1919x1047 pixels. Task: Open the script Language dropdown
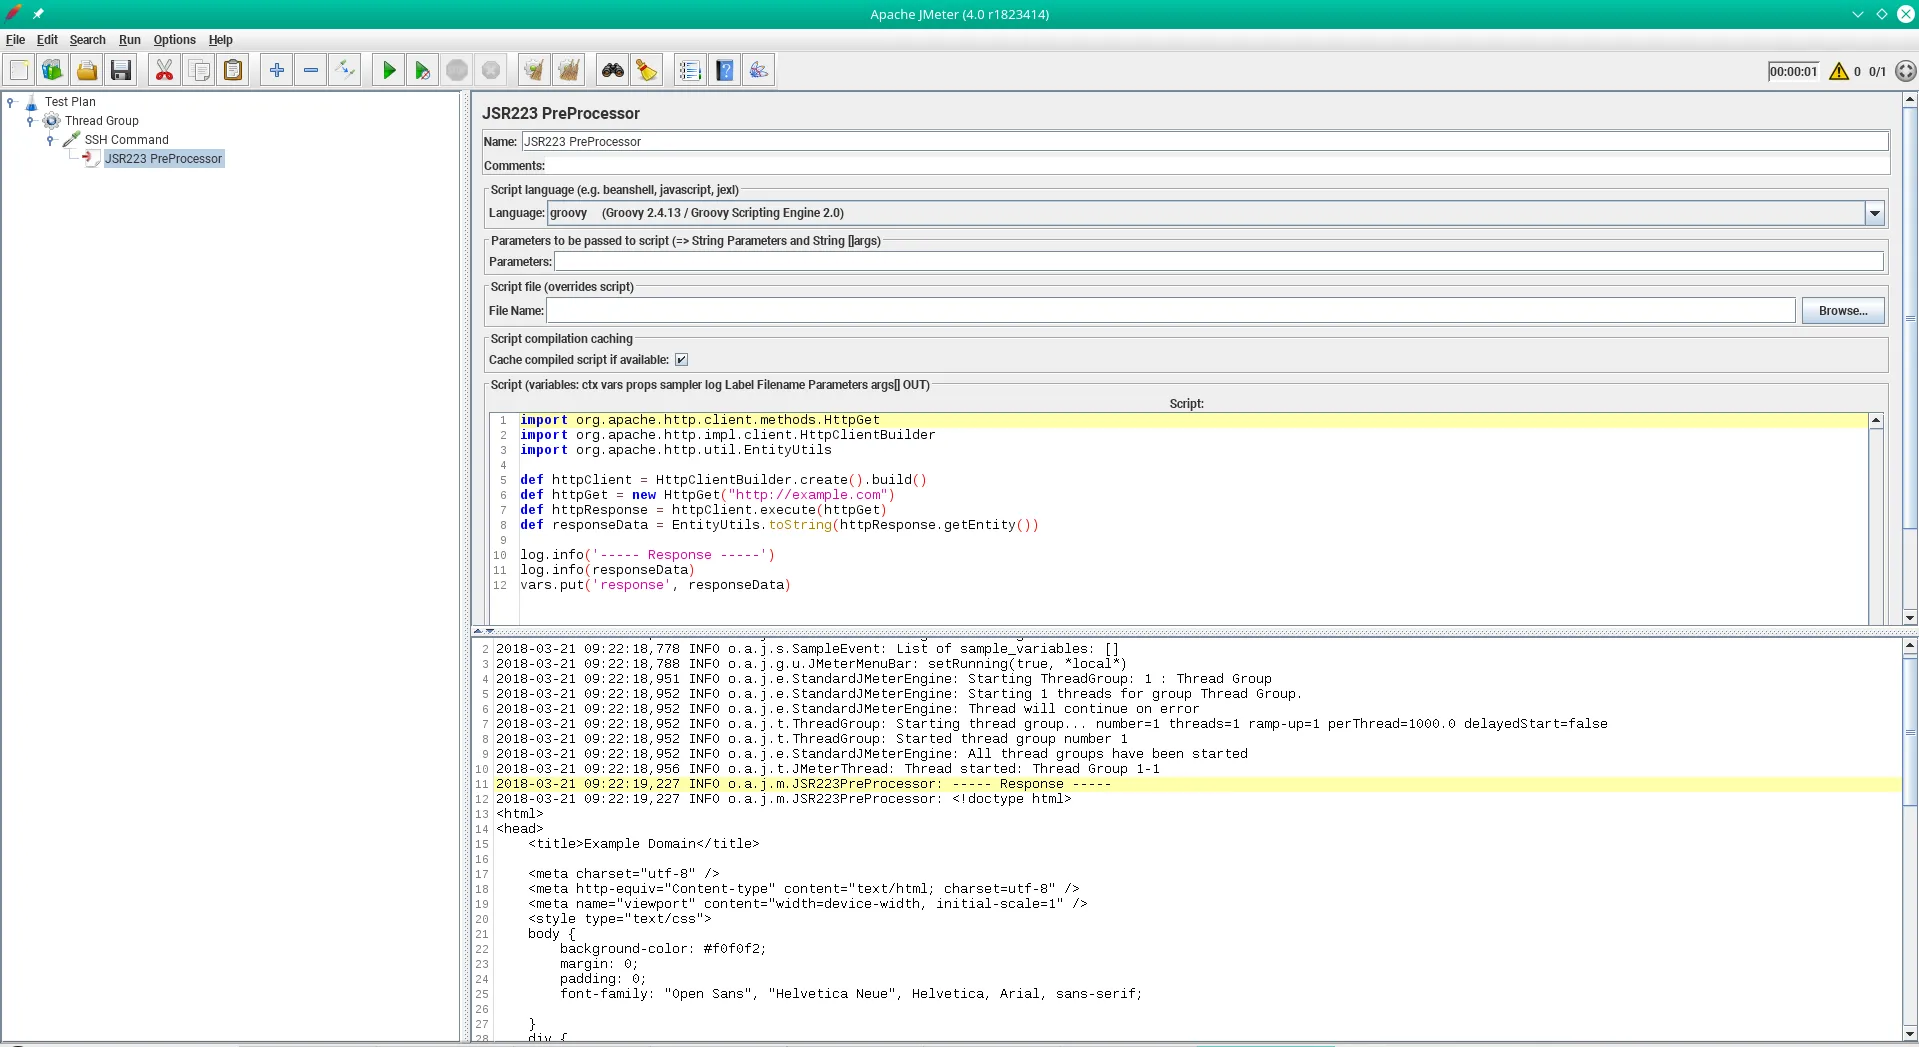[x=1874, y=213]
